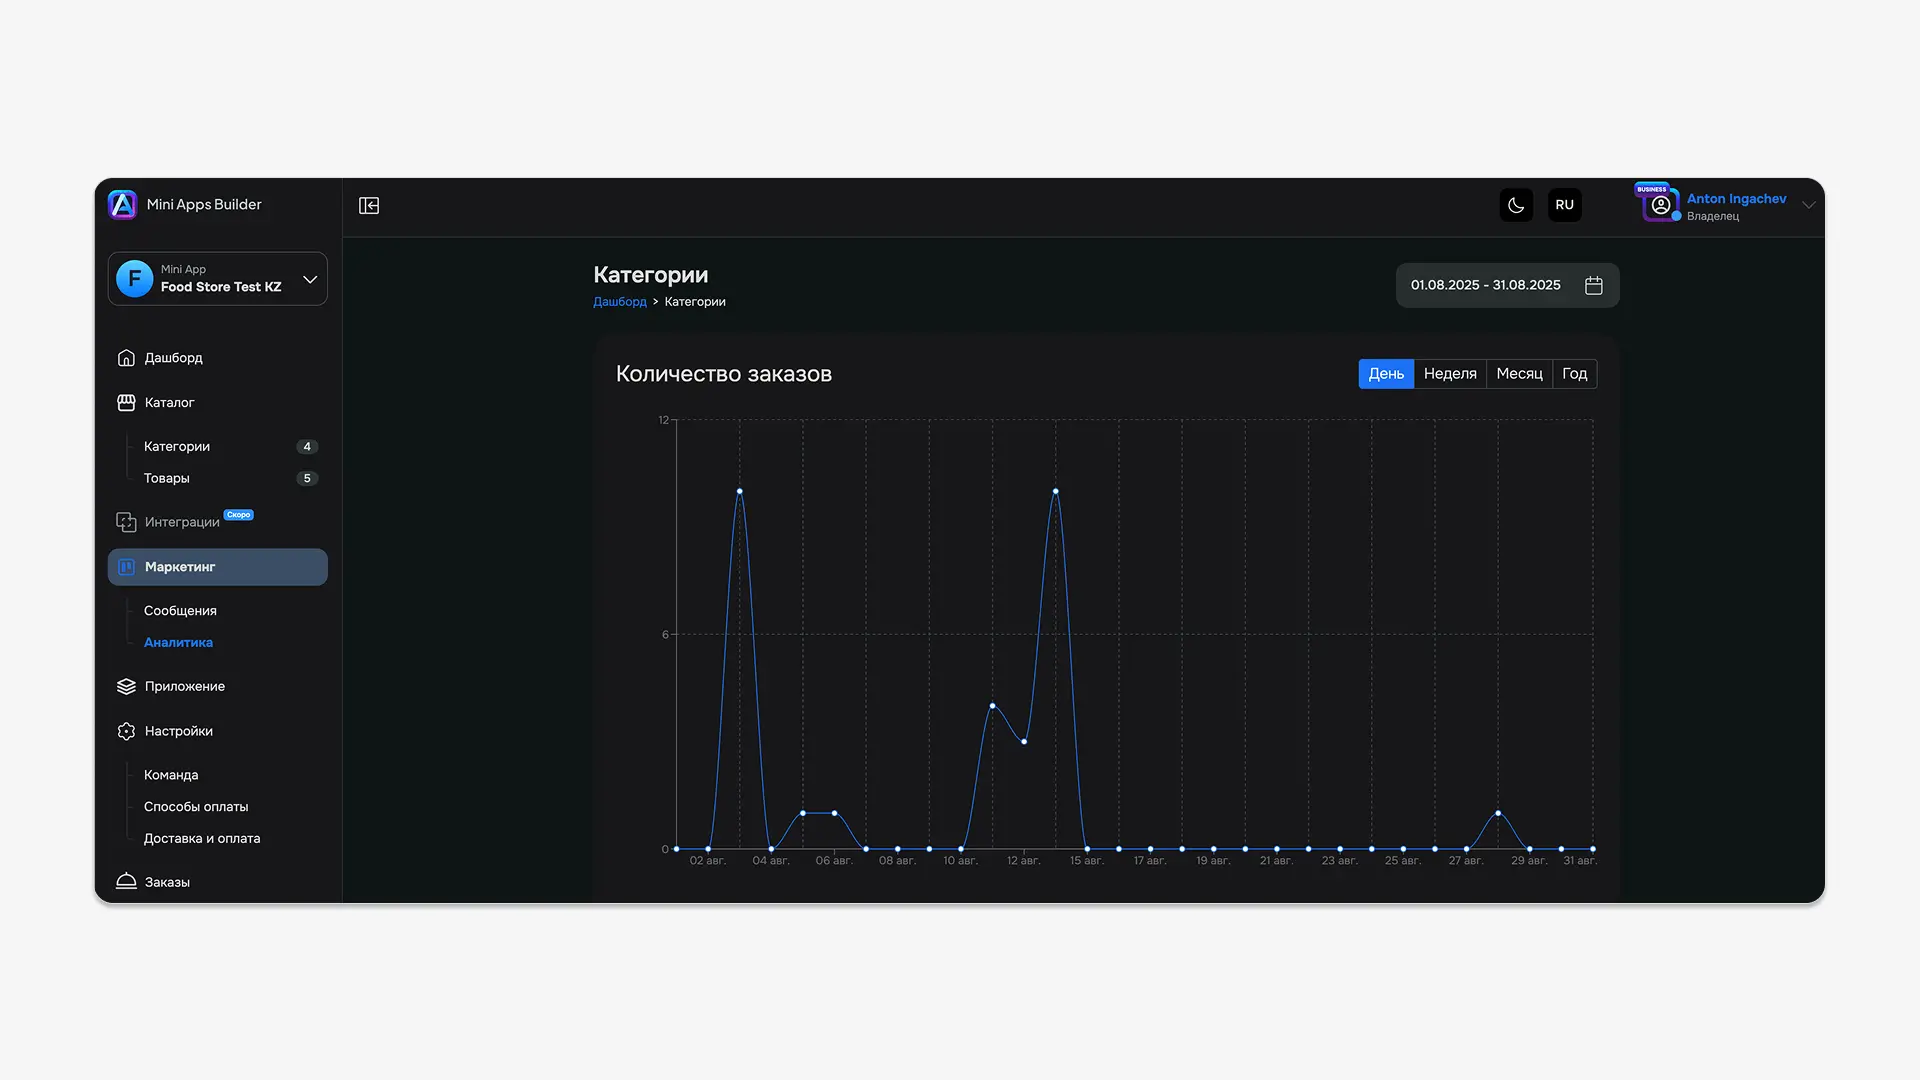1920x1080 pixels.
Task: Switch chart to Месяц period
Action: tap(1520, 374)
